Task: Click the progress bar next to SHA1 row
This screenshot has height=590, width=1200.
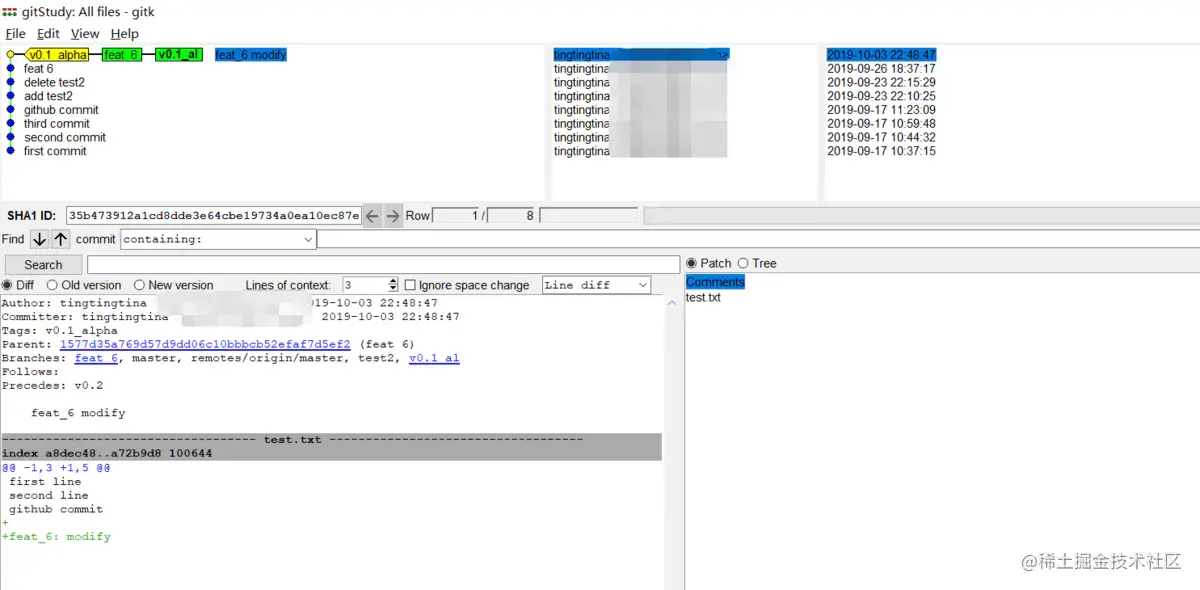Action: [x=920, y=215]
